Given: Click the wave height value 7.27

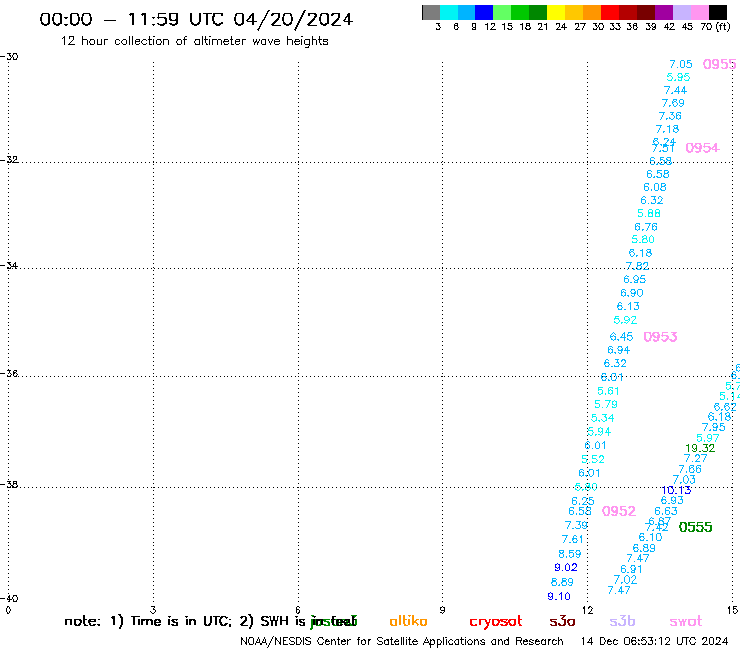Looking at the screenshot, I should (696, 458).
